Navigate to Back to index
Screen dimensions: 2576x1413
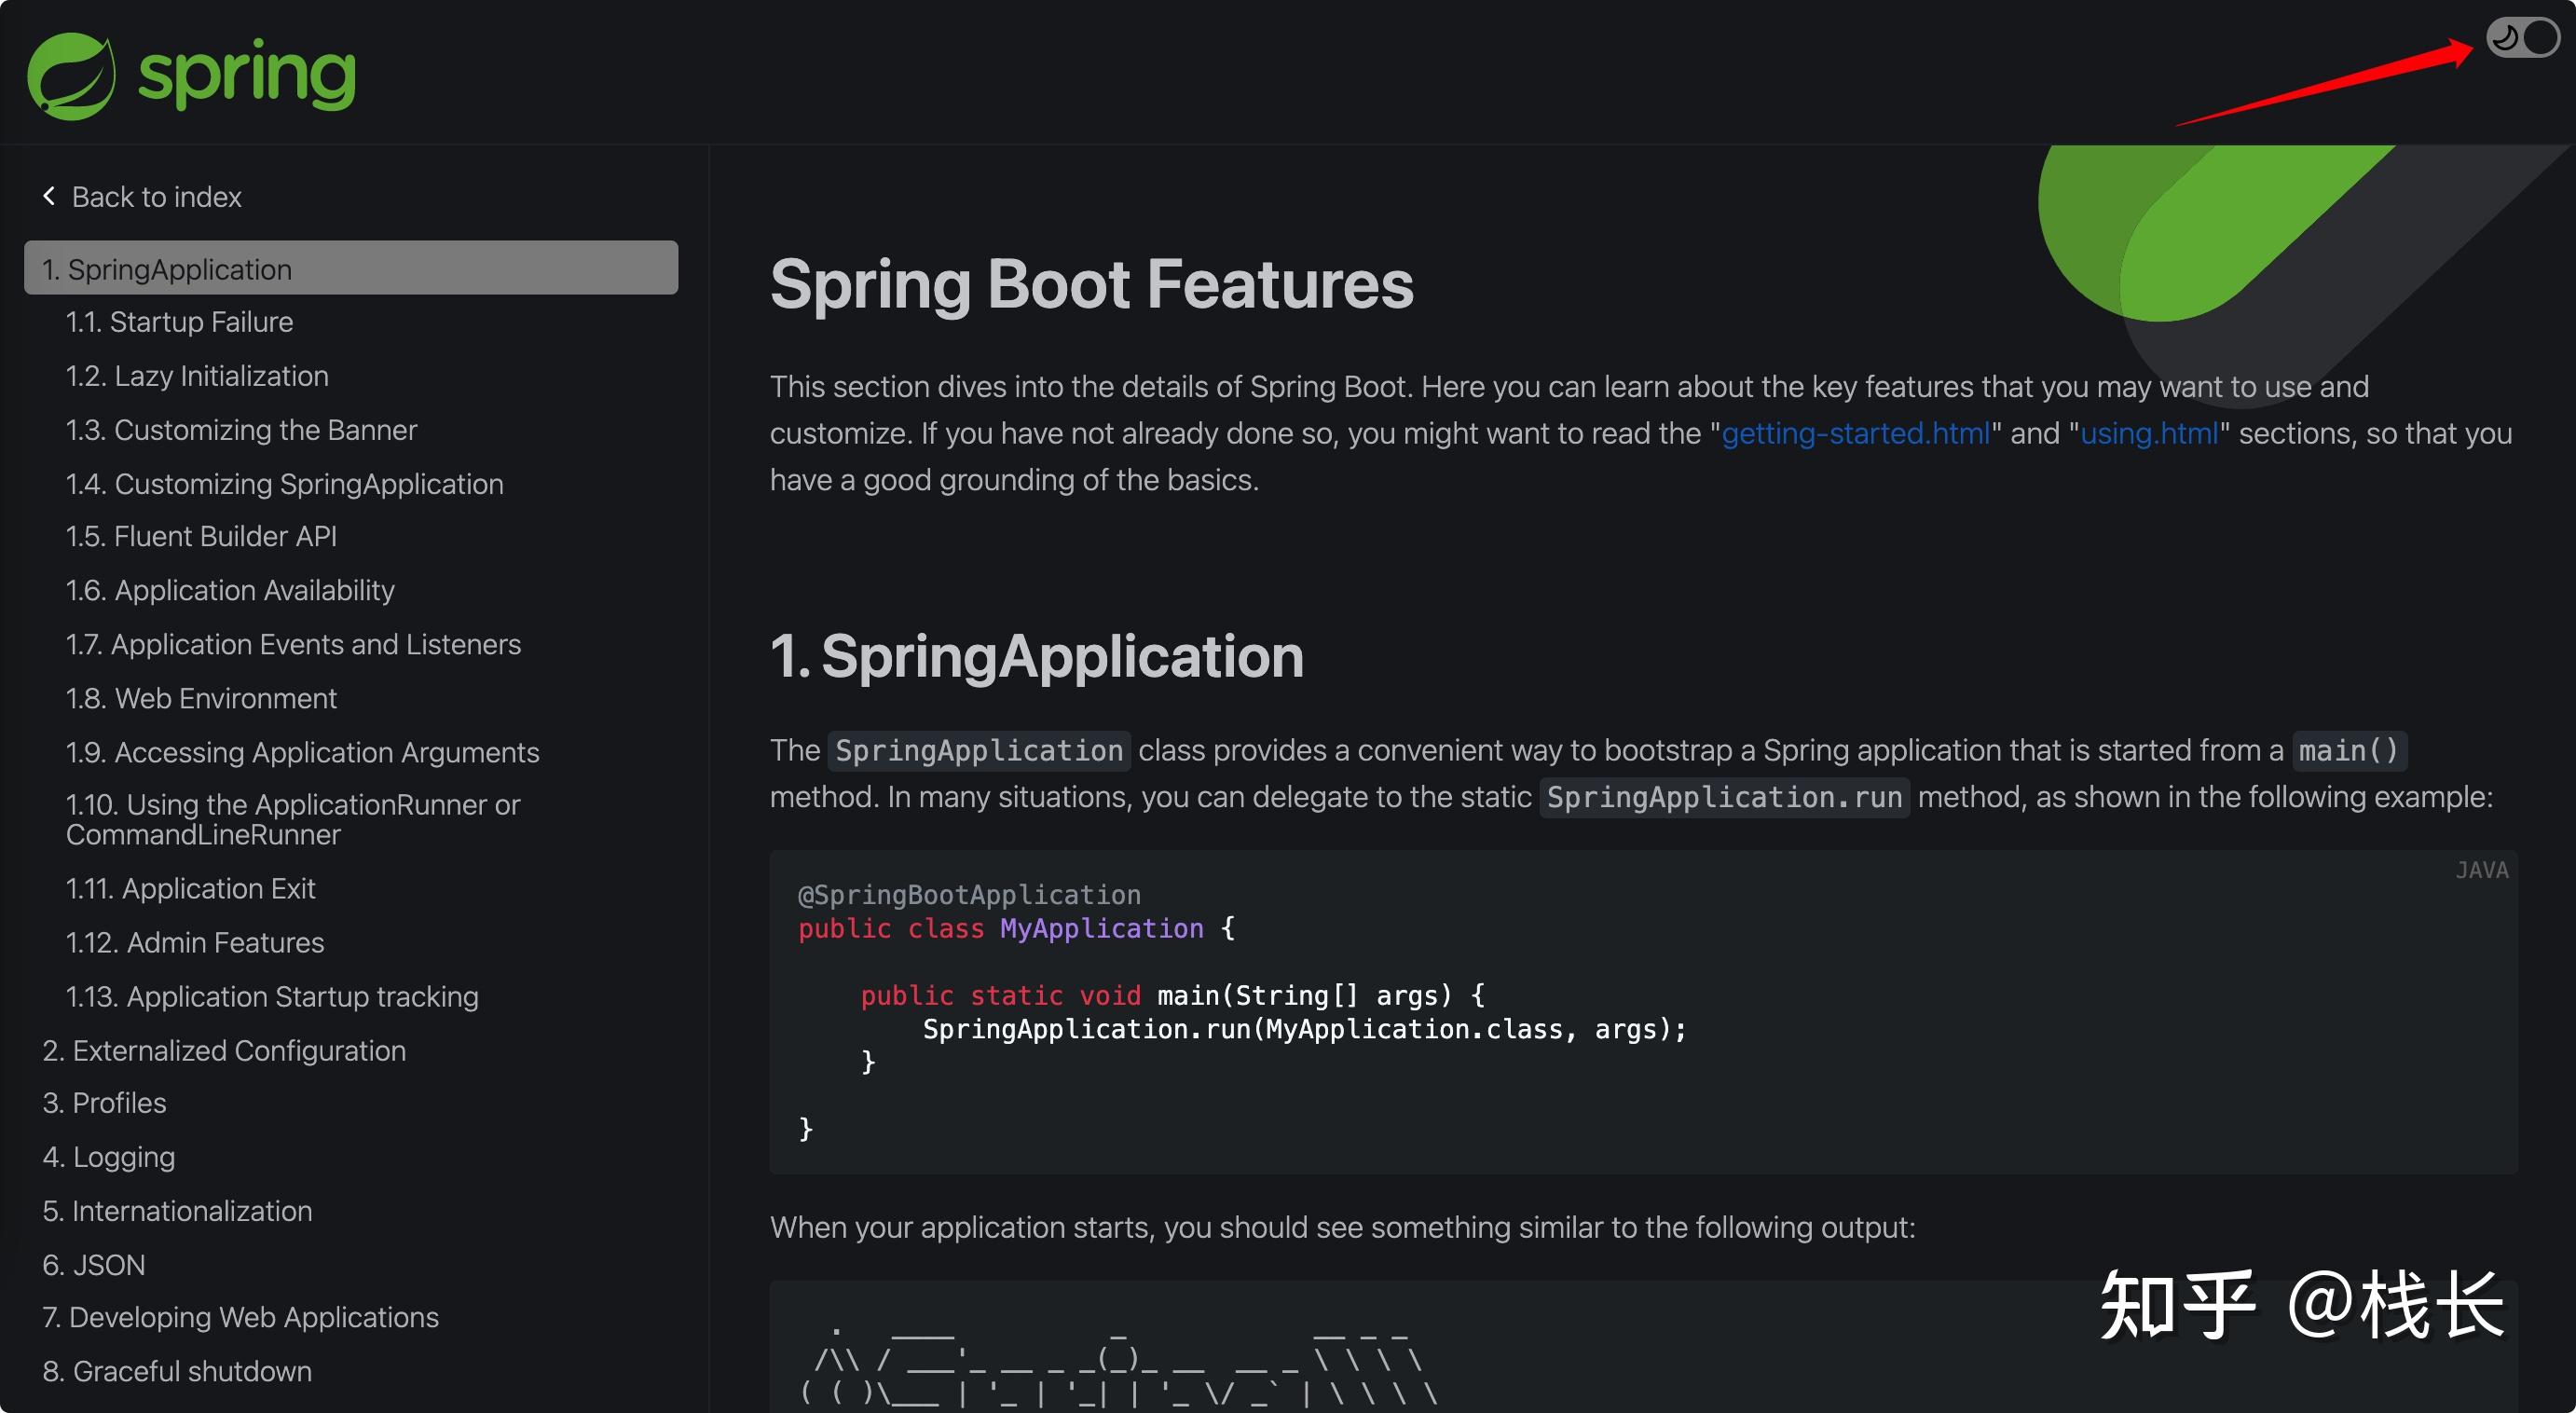tap(156, 196)
